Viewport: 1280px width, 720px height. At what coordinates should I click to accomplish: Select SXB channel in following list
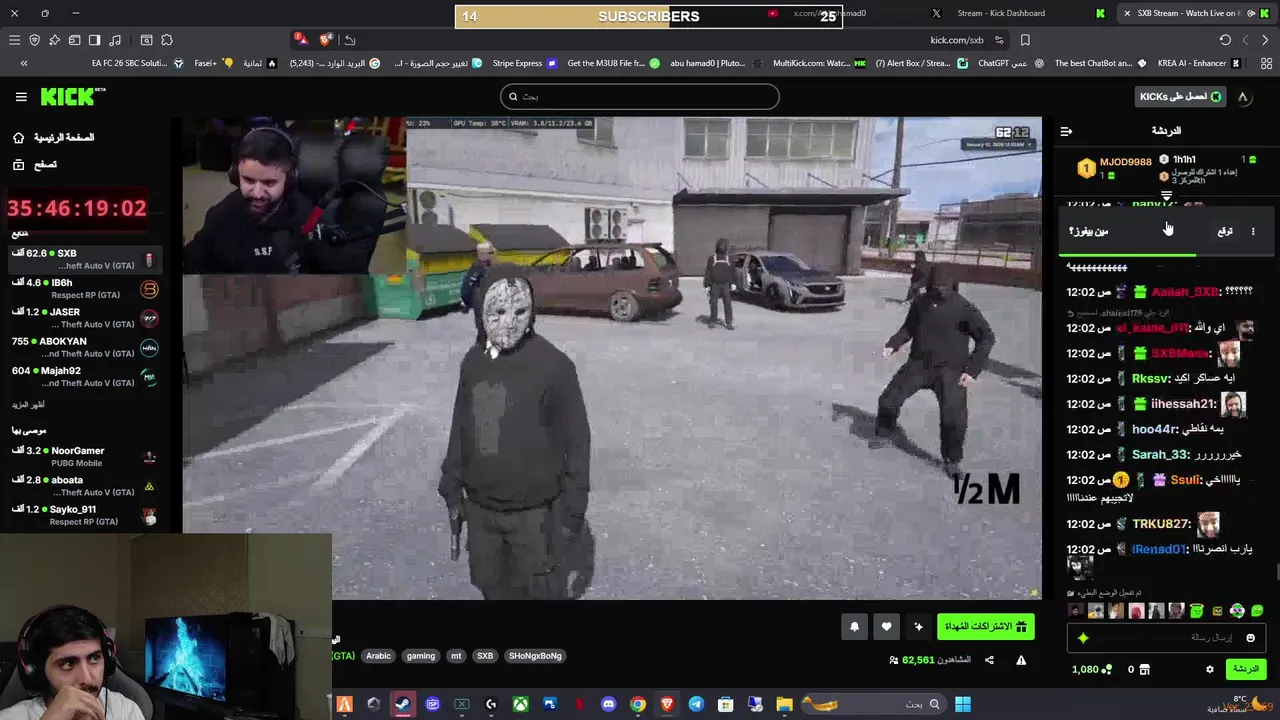85,259
